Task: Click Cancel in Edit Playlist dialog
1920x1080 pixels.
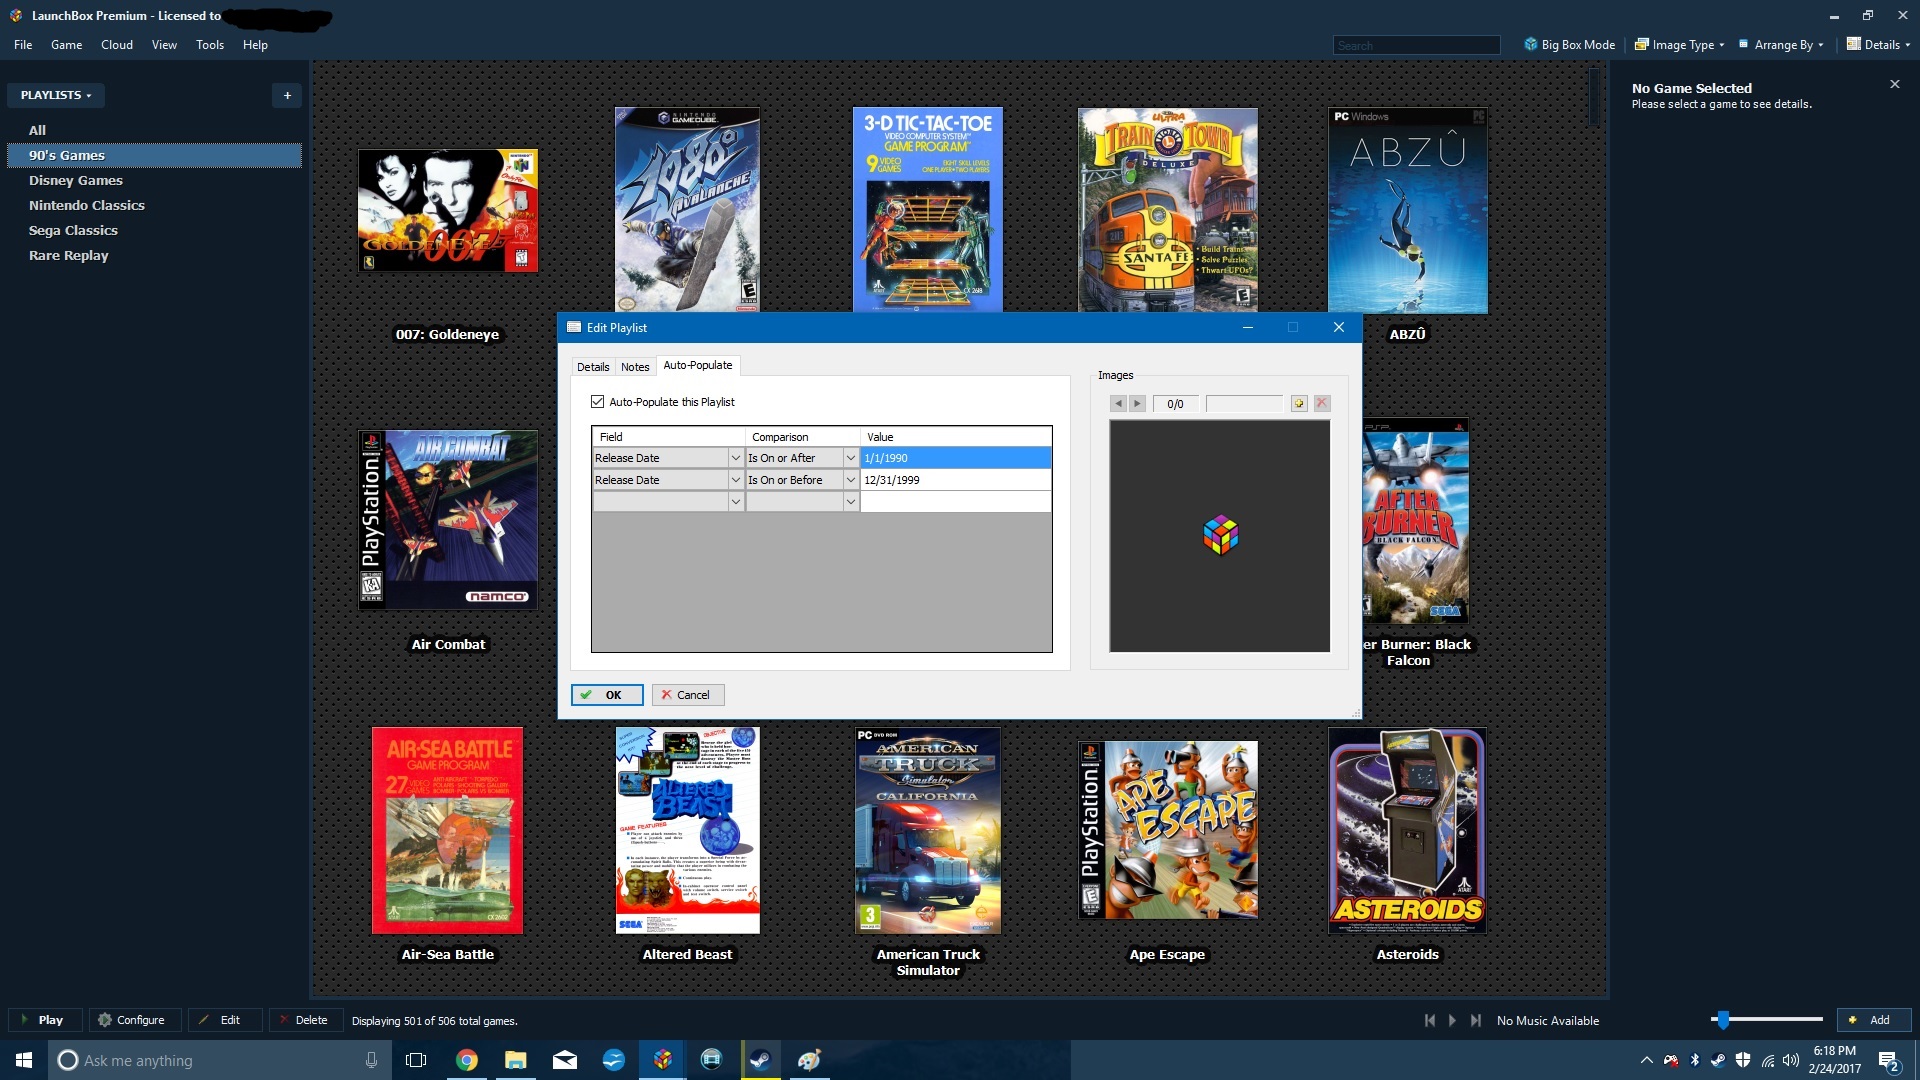Action: coord(688,695)
